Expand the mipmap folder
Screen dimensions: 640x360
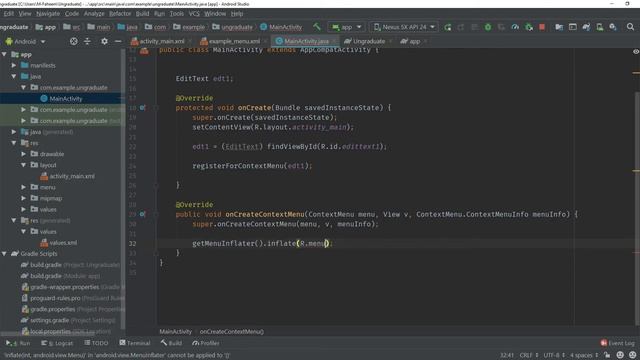[24, 198]
